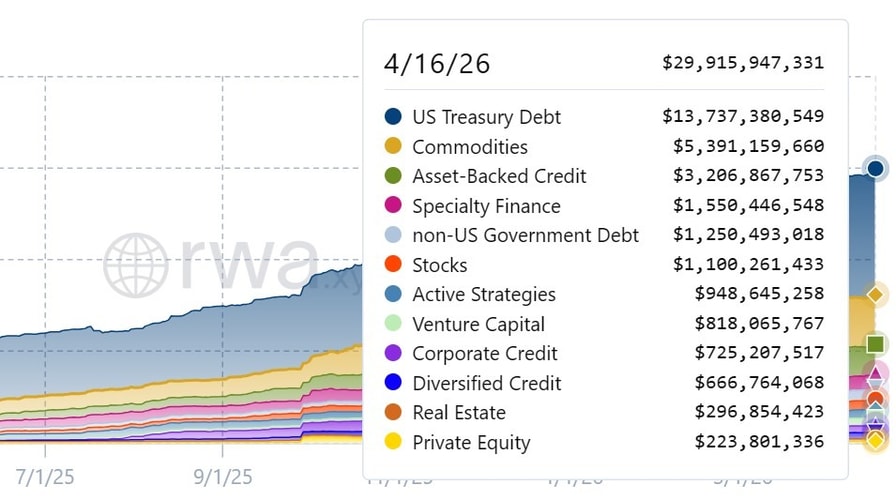Select the Active Strategies series label
Viewport: 896px width, 500px height.
coord(484,294)
